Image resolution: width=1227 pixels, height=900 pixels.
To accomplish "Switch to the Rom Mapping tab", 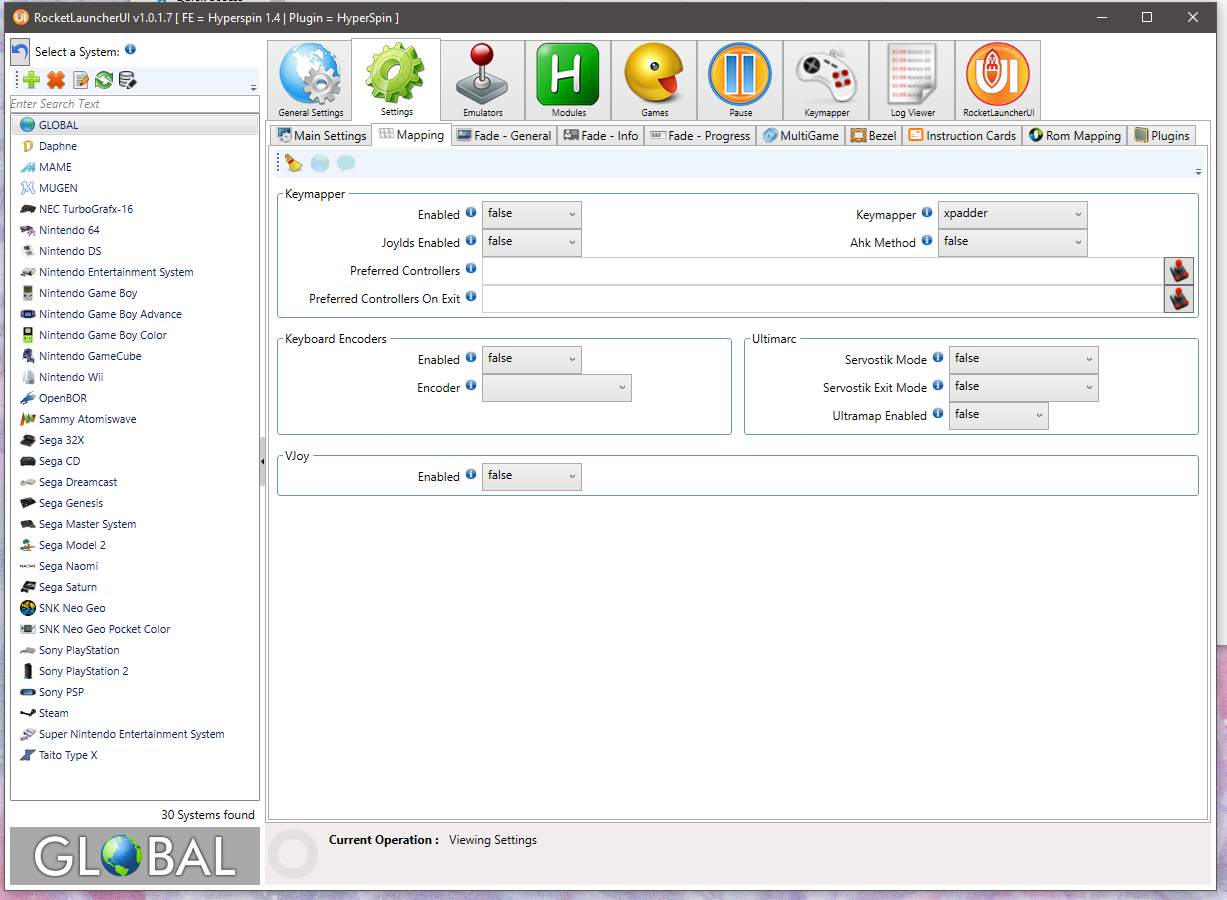I will tap(1075, 136).
